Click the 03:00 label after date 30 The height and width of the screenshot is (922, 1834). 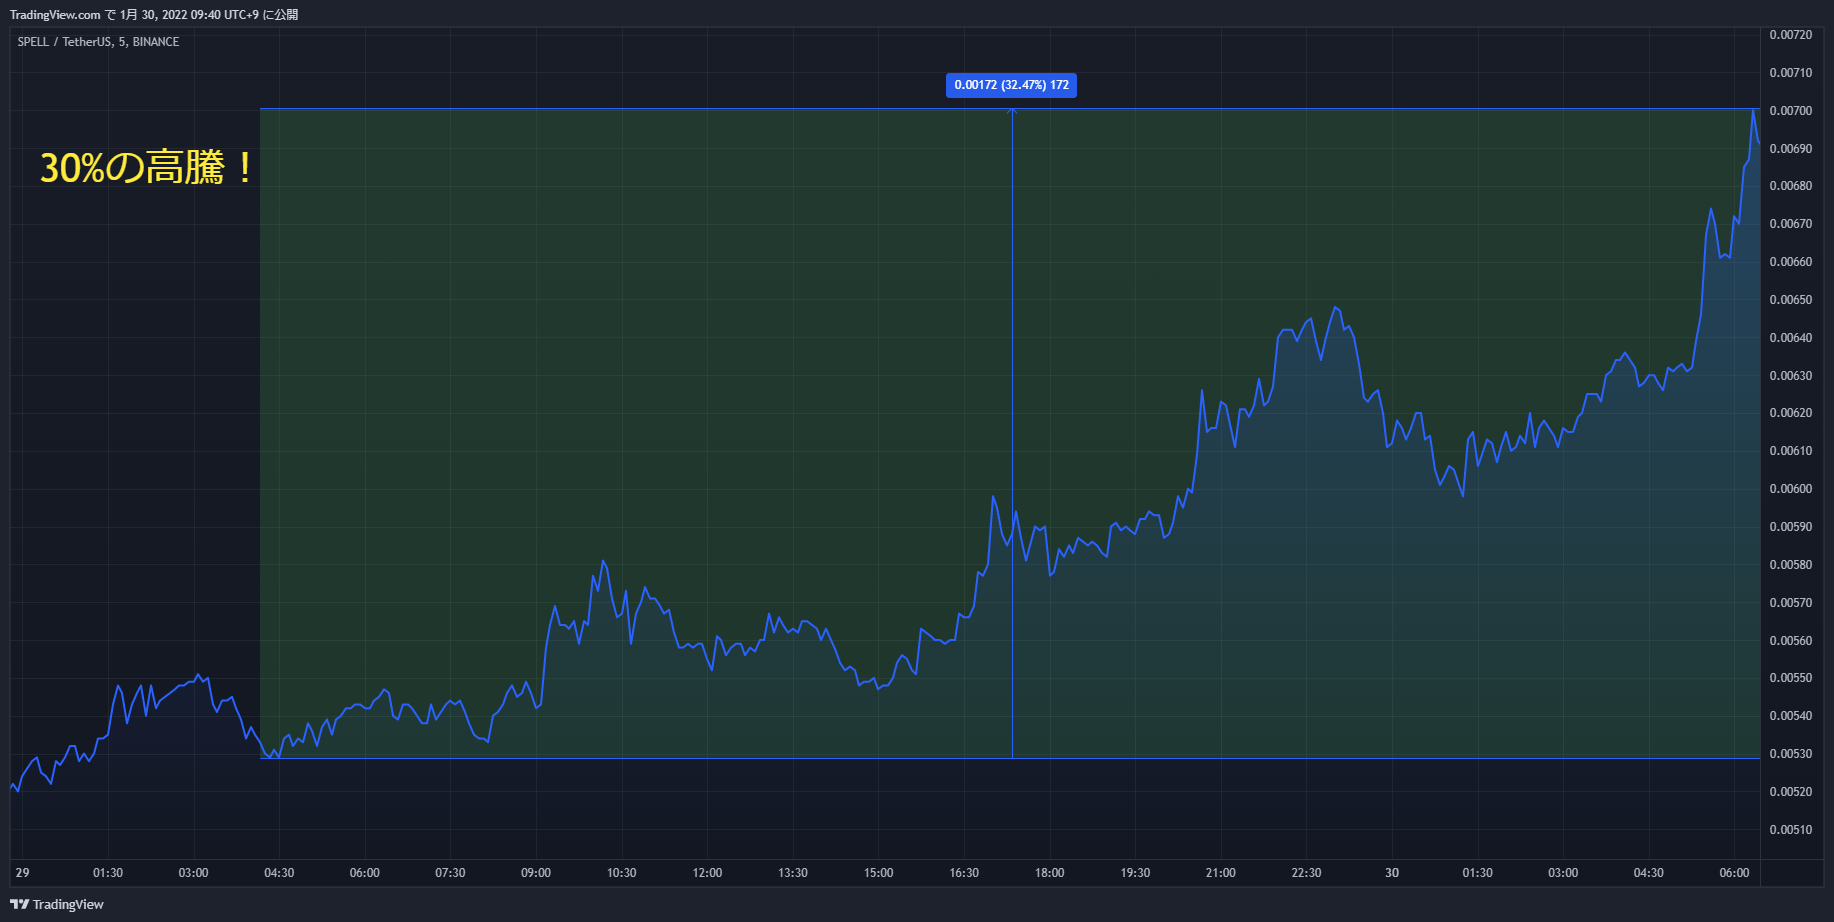point(1563,873)
